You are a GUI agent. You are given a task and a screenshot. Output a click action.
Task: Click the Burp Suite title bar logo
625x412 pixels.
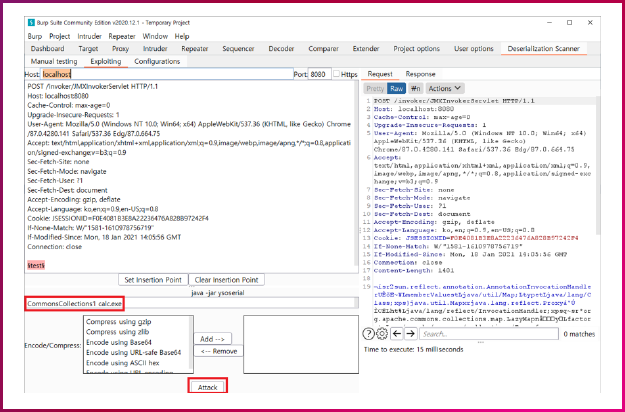click(31, 23)
